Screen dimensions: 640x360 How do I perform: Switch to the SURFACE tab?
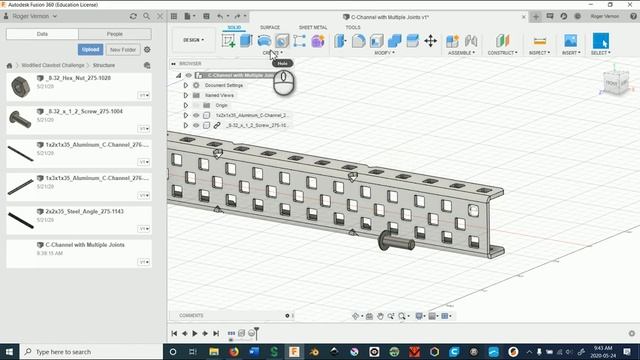click(270, 27)
